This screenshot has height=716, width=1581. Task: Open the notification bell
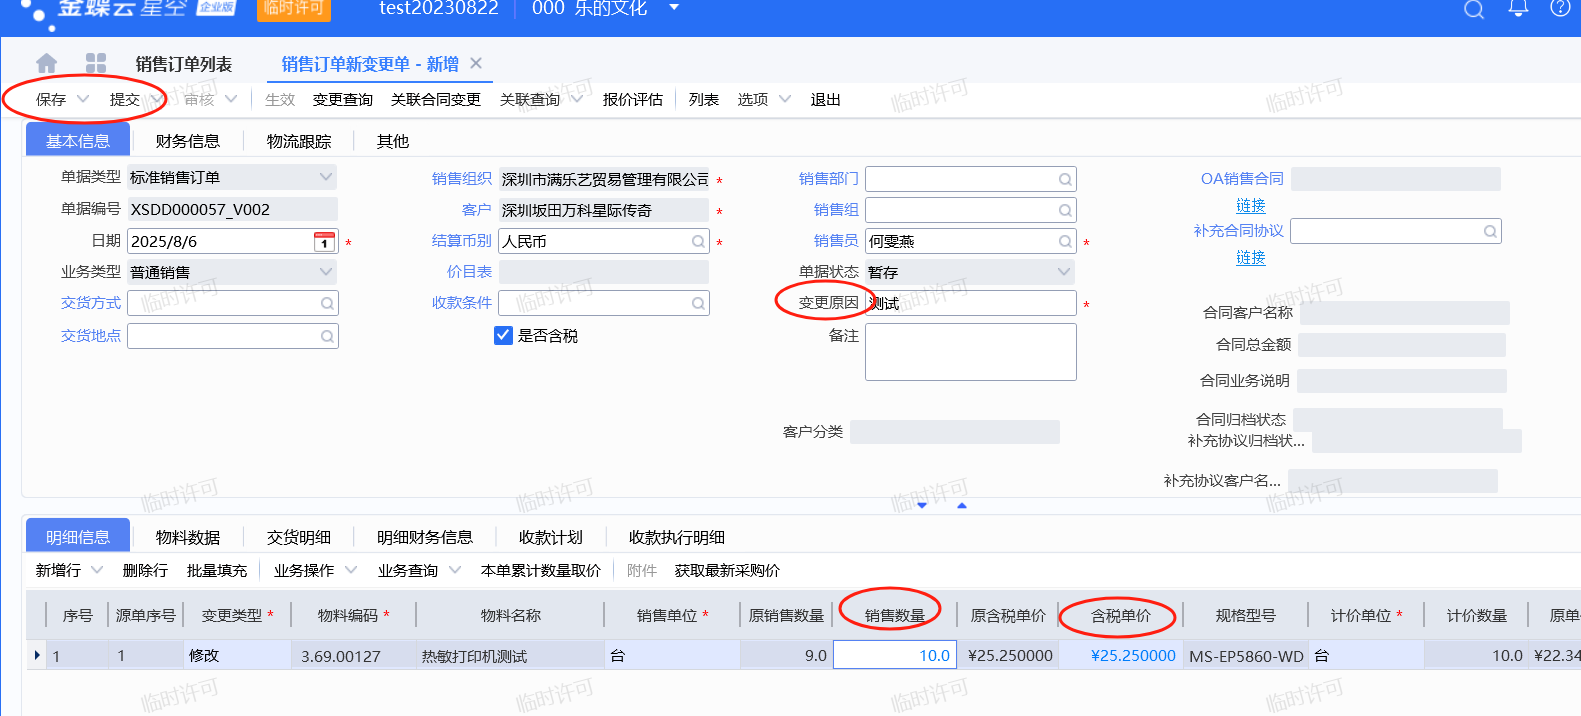(1518, 9)
